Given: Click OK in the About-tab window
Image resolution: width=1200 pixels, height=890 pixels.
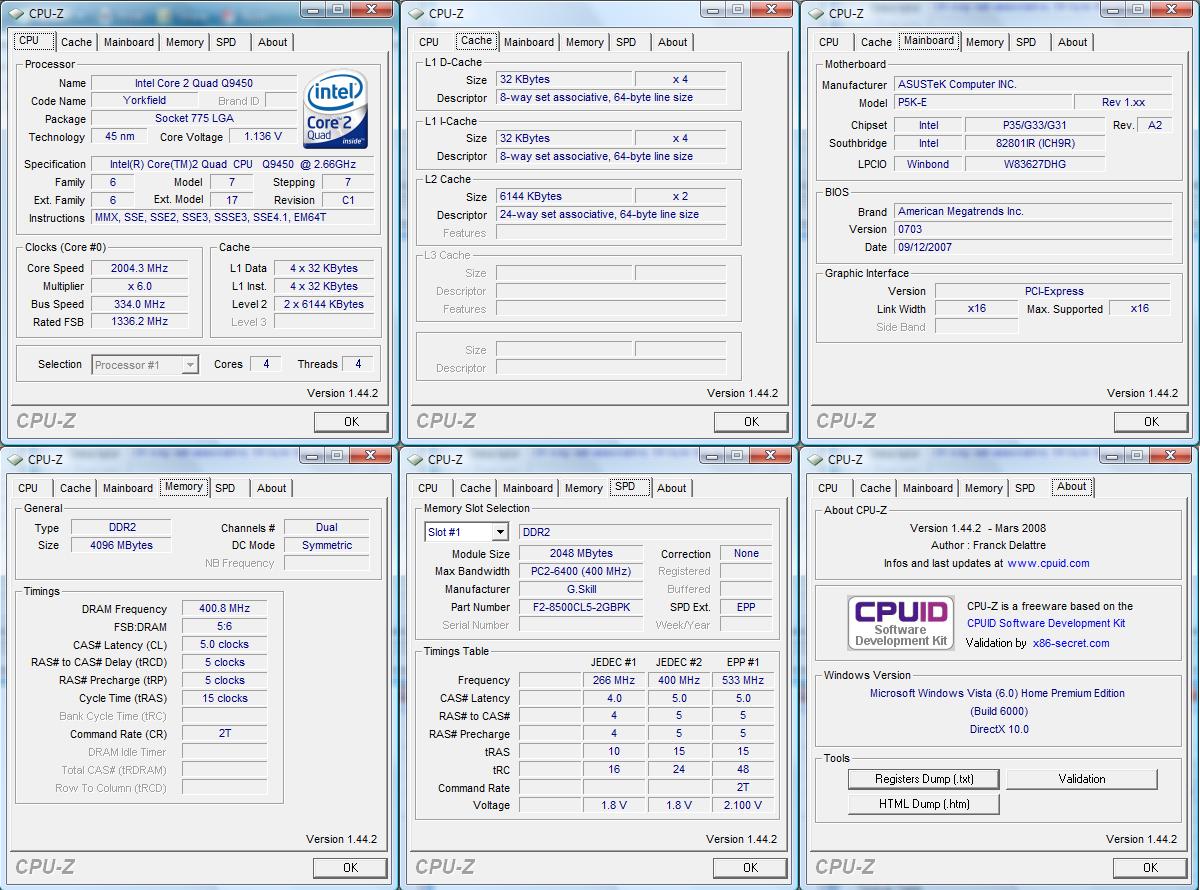Looking at the screenshot, I should point(1150,868).
